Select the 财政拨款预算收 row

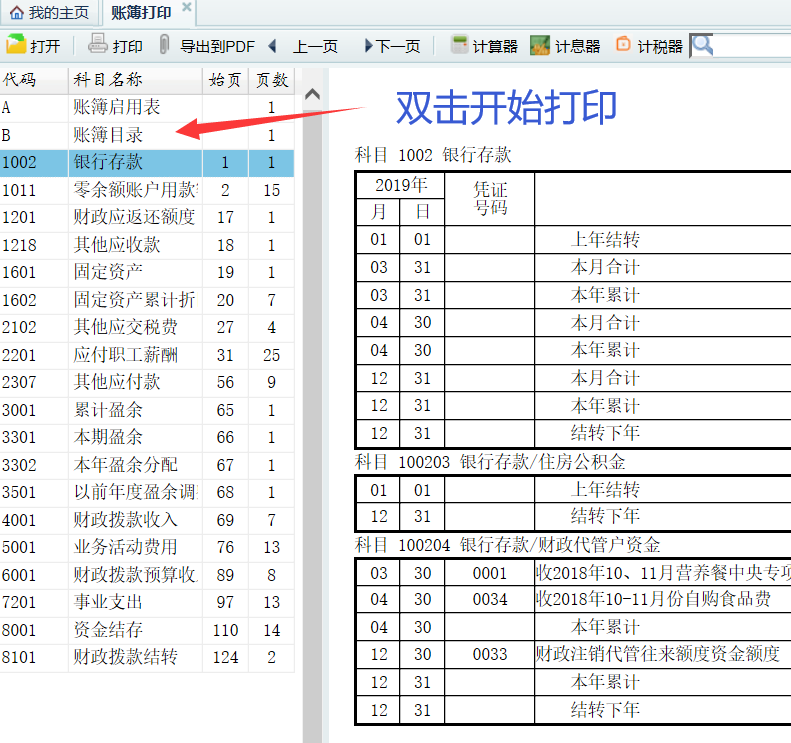(x=147, y=575)
